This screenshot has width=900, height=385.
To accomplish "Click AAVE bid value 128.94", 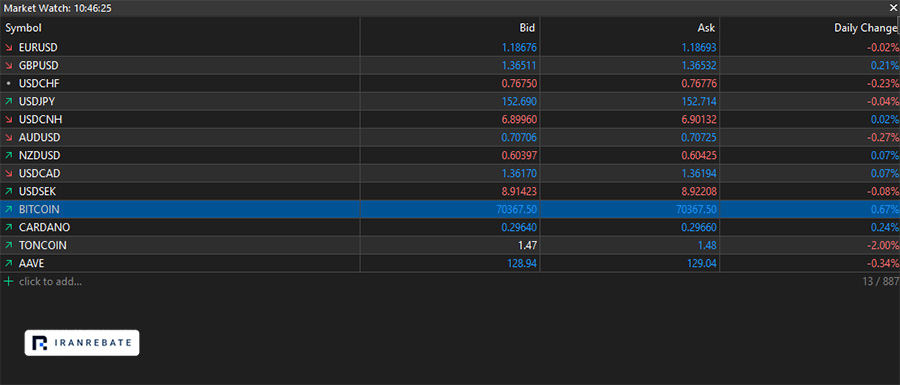I will click(522, 263).
